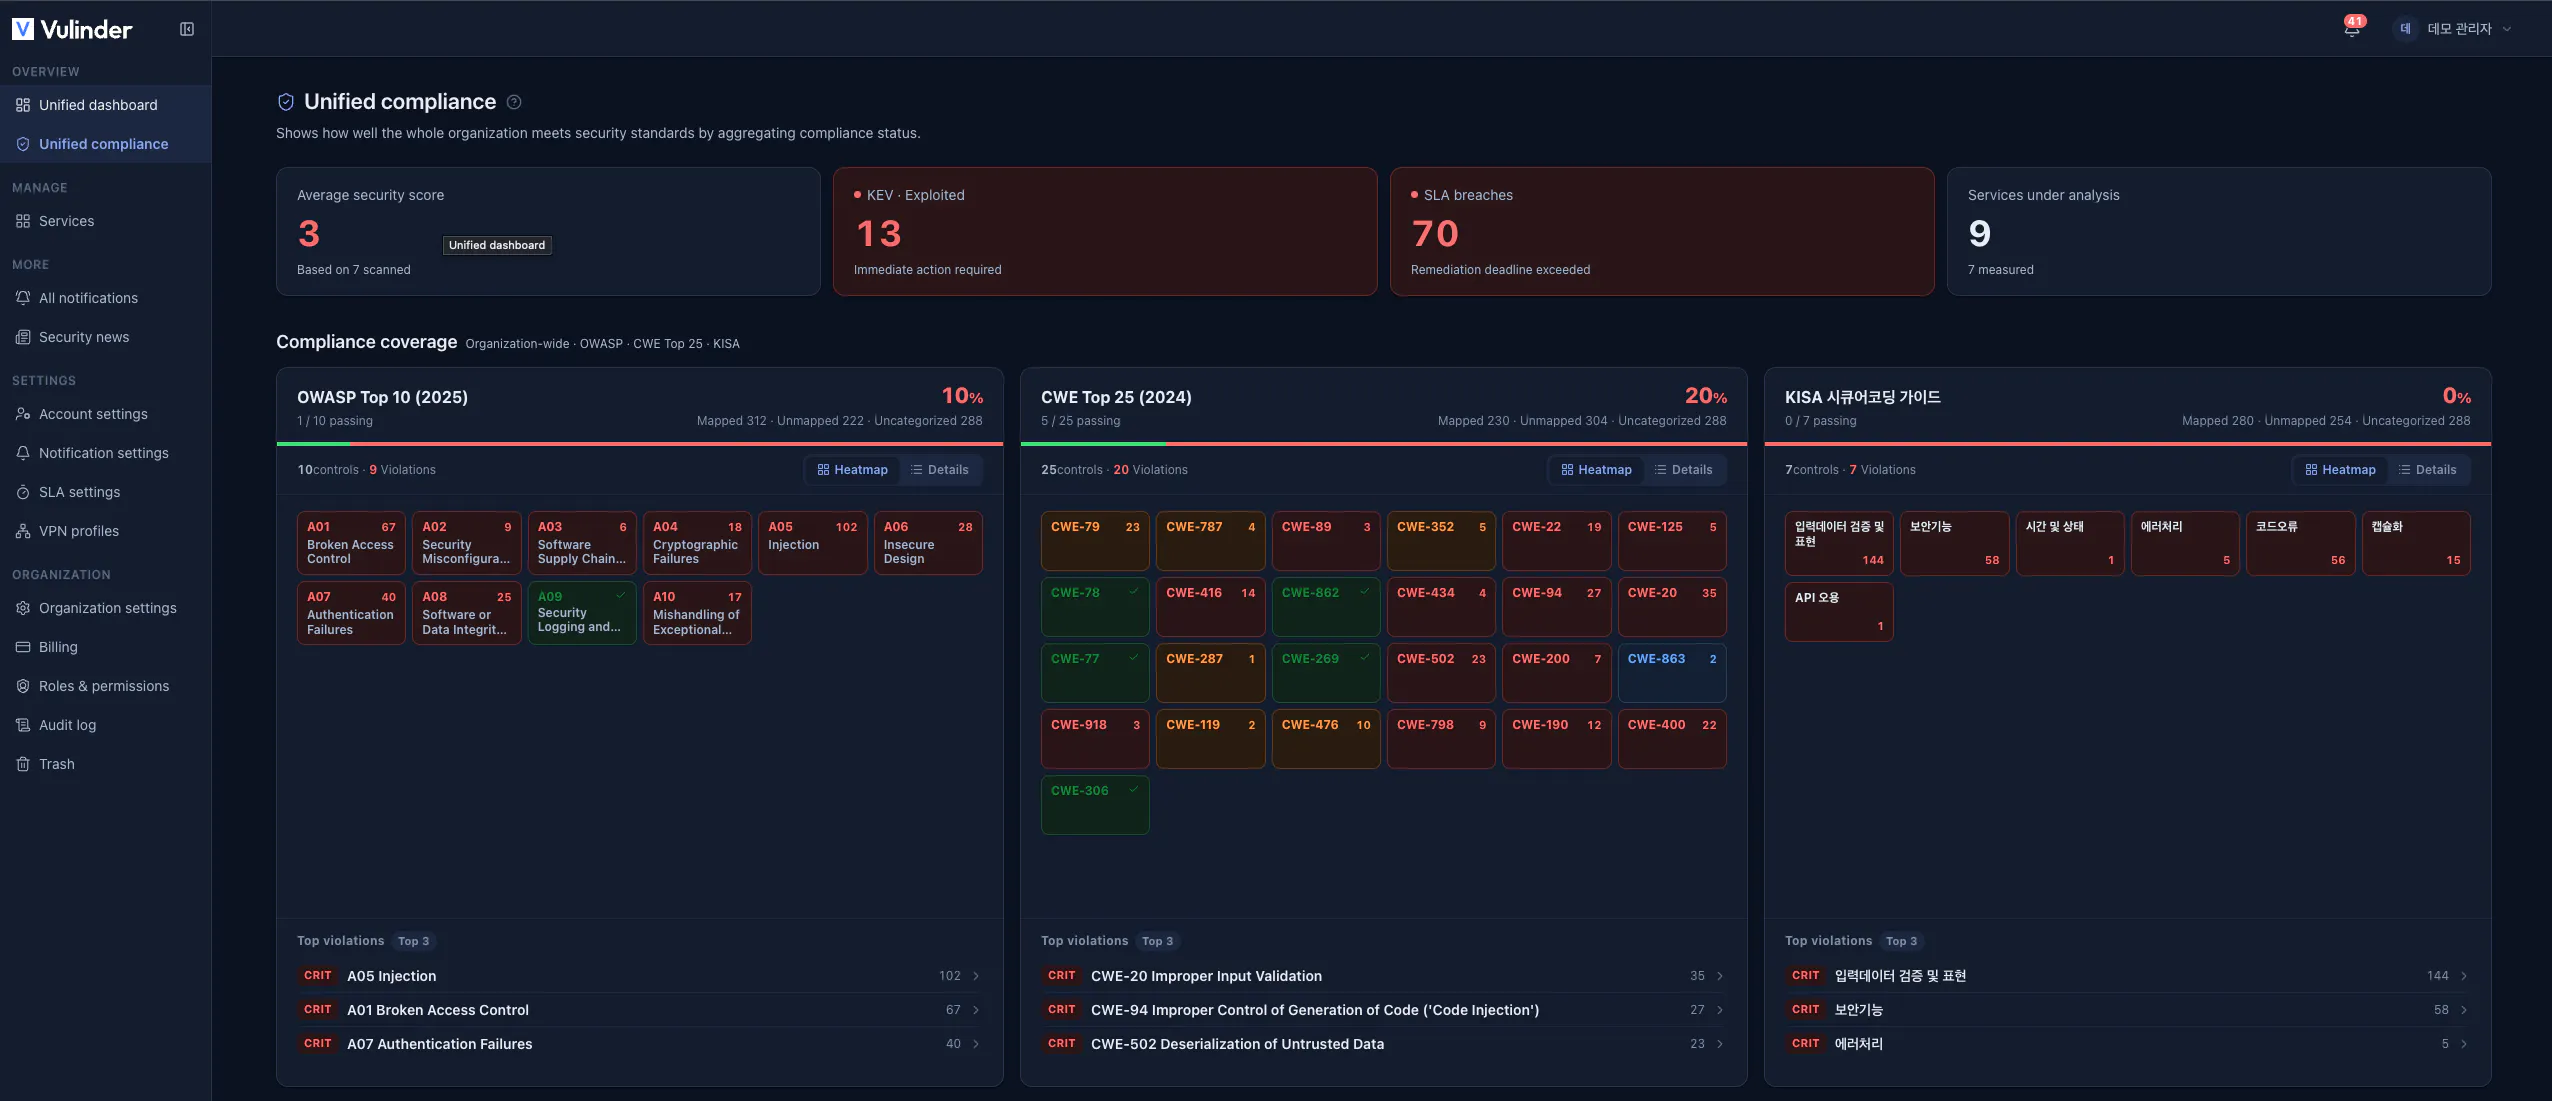2552x1101 pixels.
Task: Click the API 오용 KISA tile
Action: 1839,612
